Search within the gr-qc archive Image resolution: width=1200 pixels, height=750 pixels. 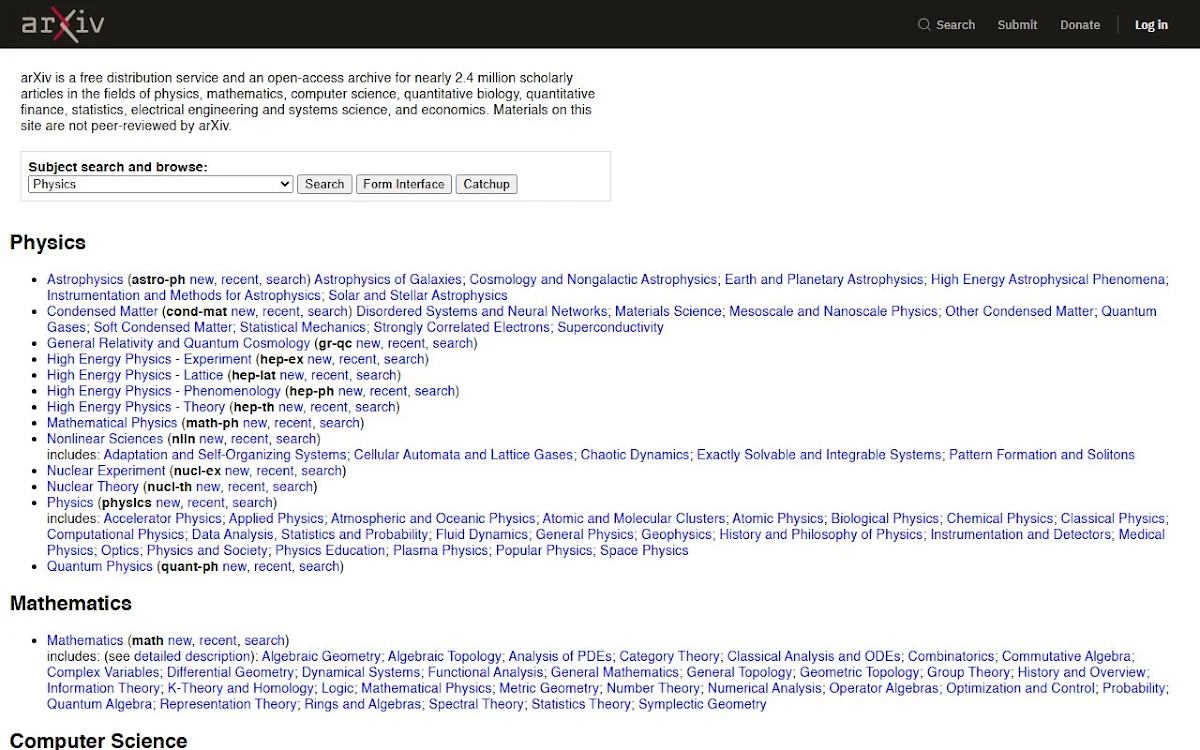pyautogui.click(x=453, y=343)
